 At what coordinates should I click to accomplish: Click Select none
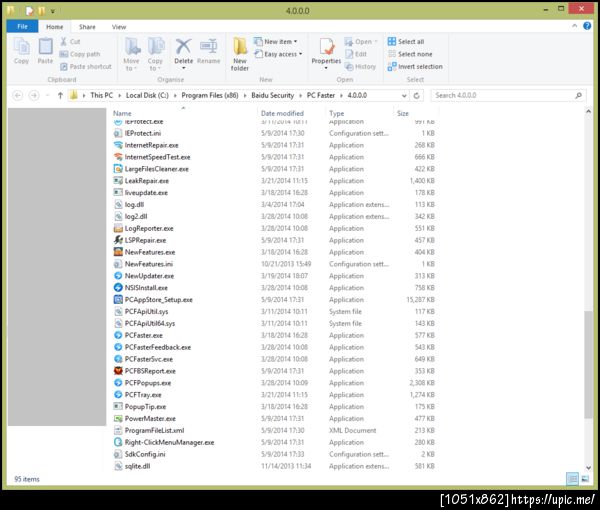pyautogui.click(x=410, y=54)
